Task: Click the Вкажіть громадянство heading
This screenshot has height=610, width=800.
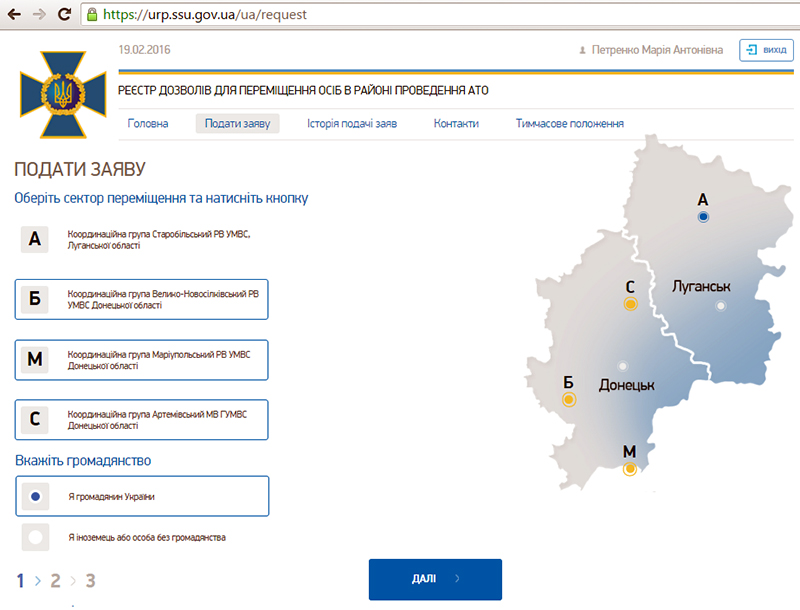Action: 83,461
